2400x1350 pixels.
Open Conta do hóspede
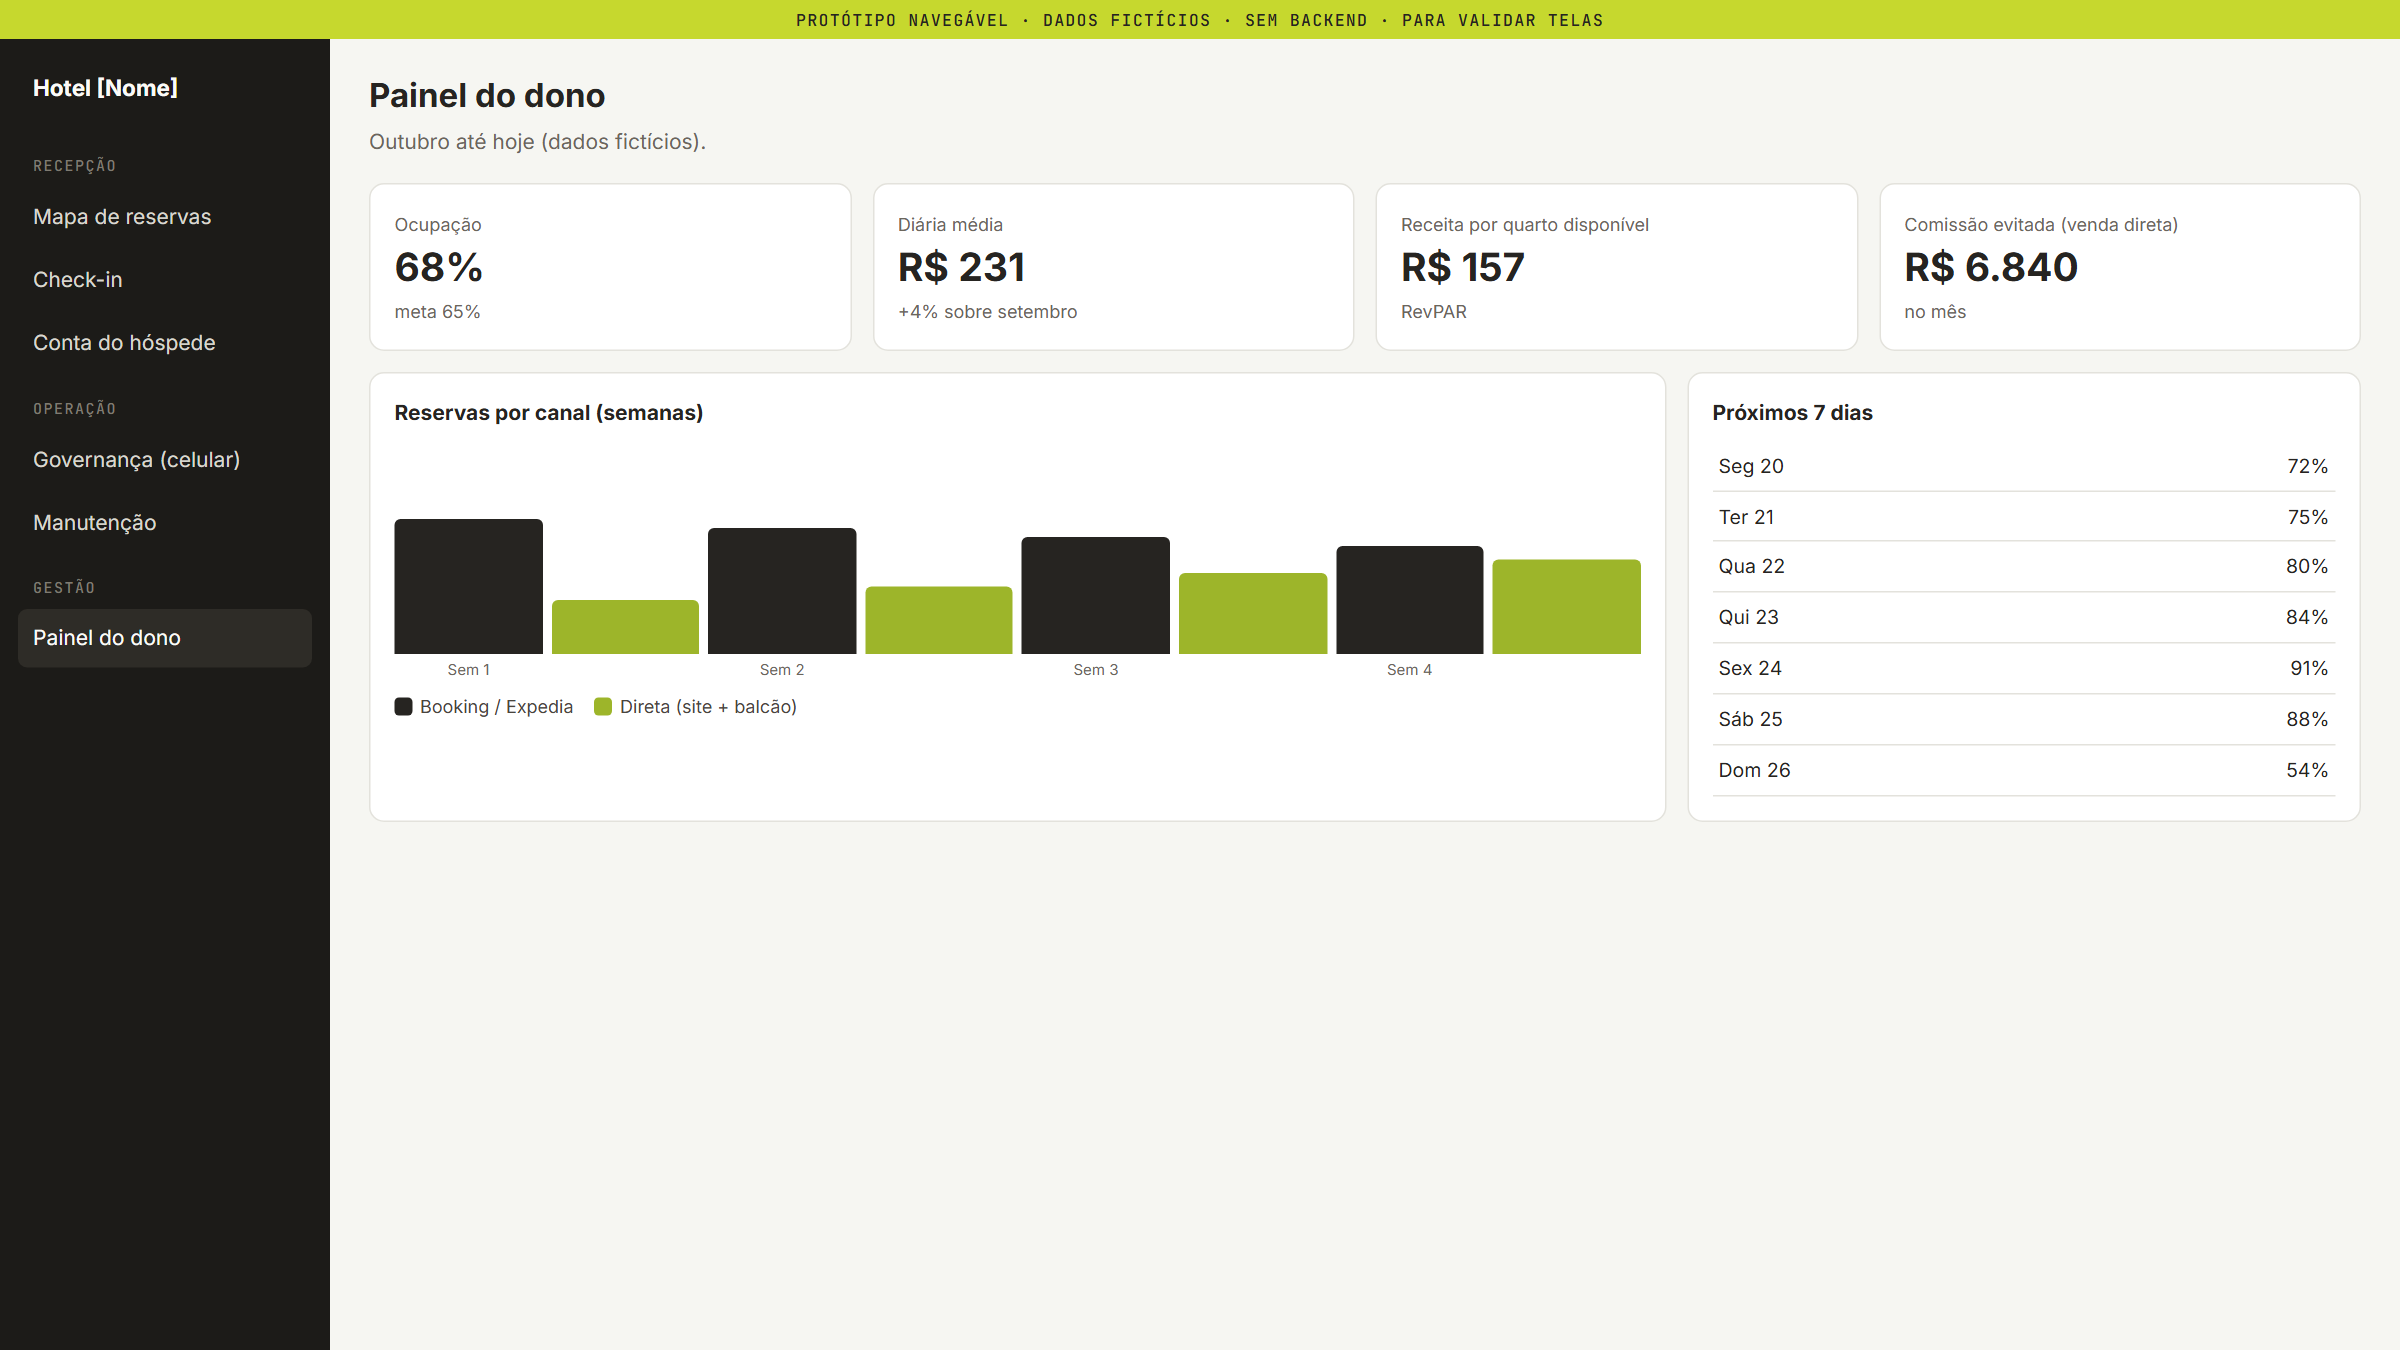(164, 343)
